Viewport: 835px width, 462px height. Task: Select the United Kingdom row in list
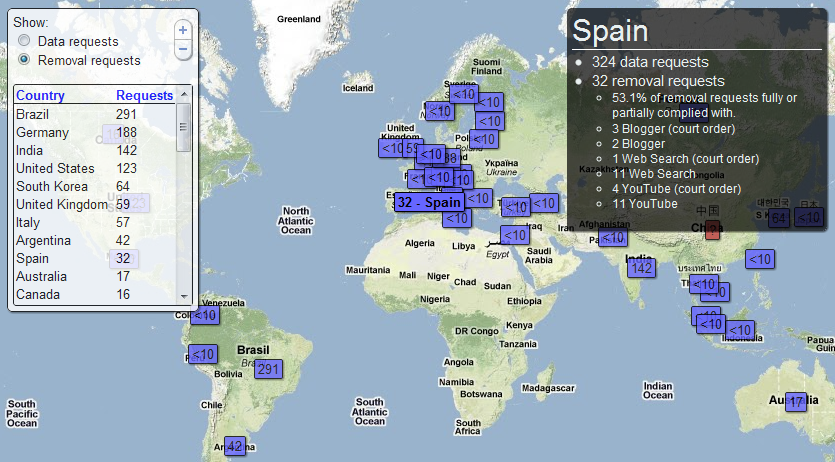click(95, 205)
